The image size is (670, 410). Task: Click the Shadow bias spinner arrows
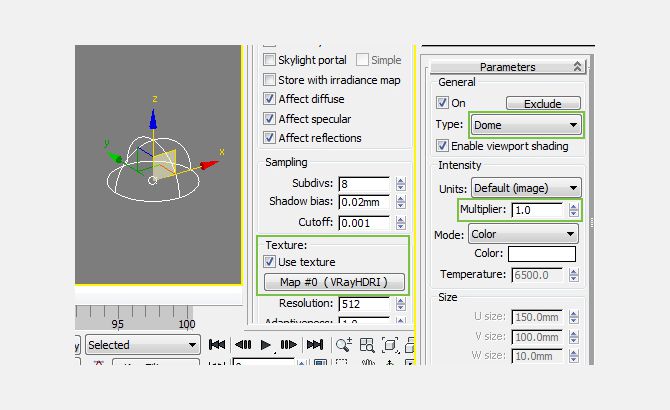click(400, 202)
